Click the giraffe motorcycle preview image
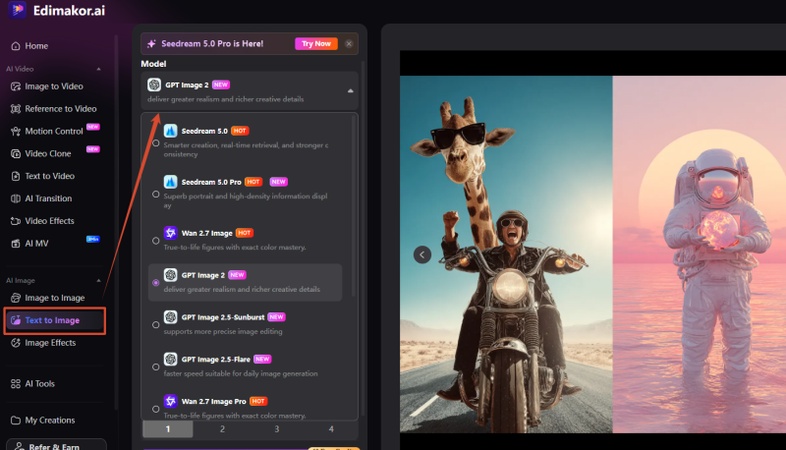 pyautogui.click(x=506, y=255)
